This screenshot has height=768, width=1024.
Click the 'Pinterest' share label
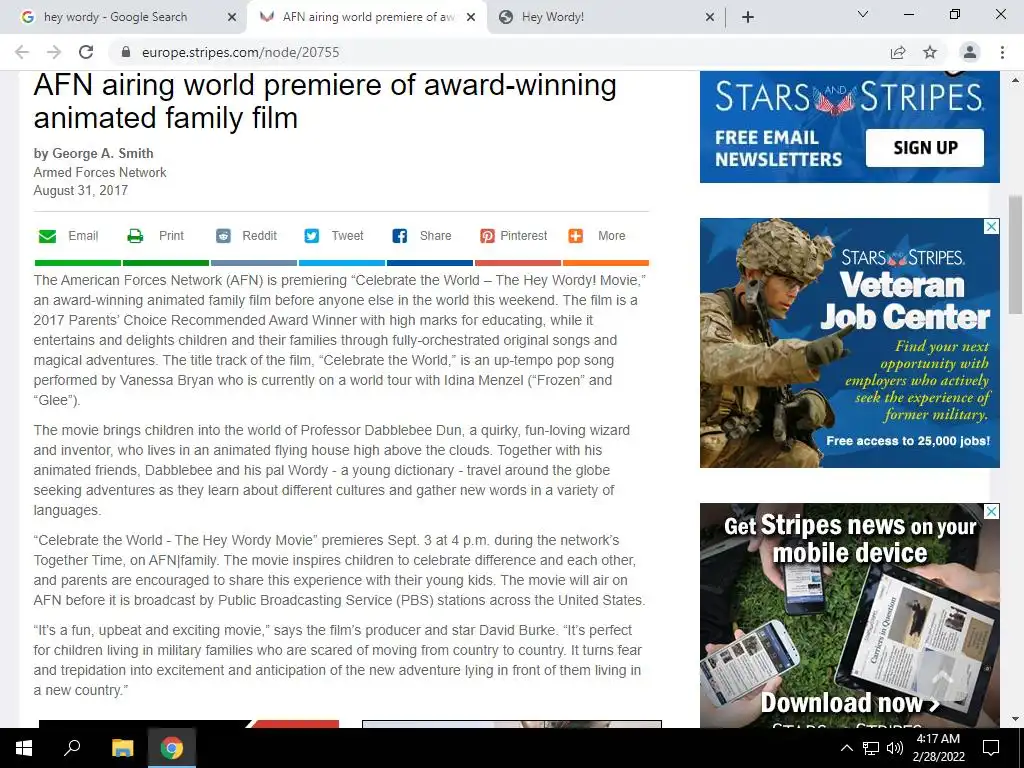524,236
